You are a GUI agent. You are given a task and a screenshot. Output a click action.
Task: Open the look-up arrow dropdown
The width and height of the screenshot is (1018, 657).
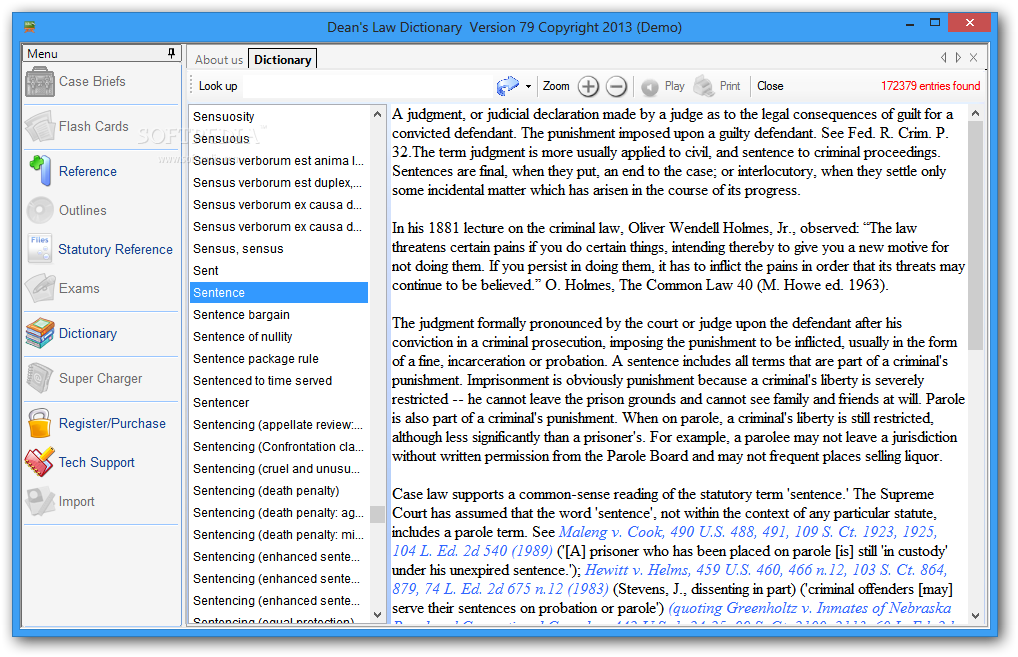pyautogui.click(x=528, y=86)
